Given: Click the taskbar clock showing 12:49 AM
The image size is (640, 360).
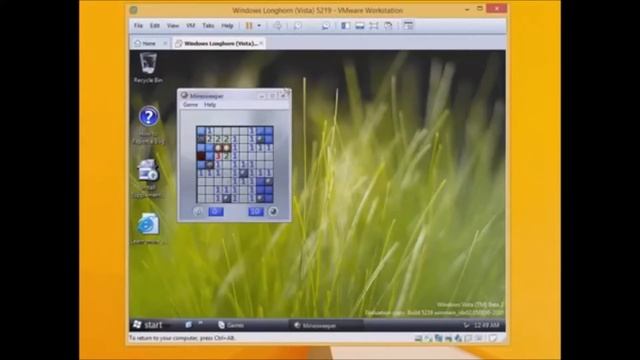Looking at the screenshot, I should coord(487,325).
